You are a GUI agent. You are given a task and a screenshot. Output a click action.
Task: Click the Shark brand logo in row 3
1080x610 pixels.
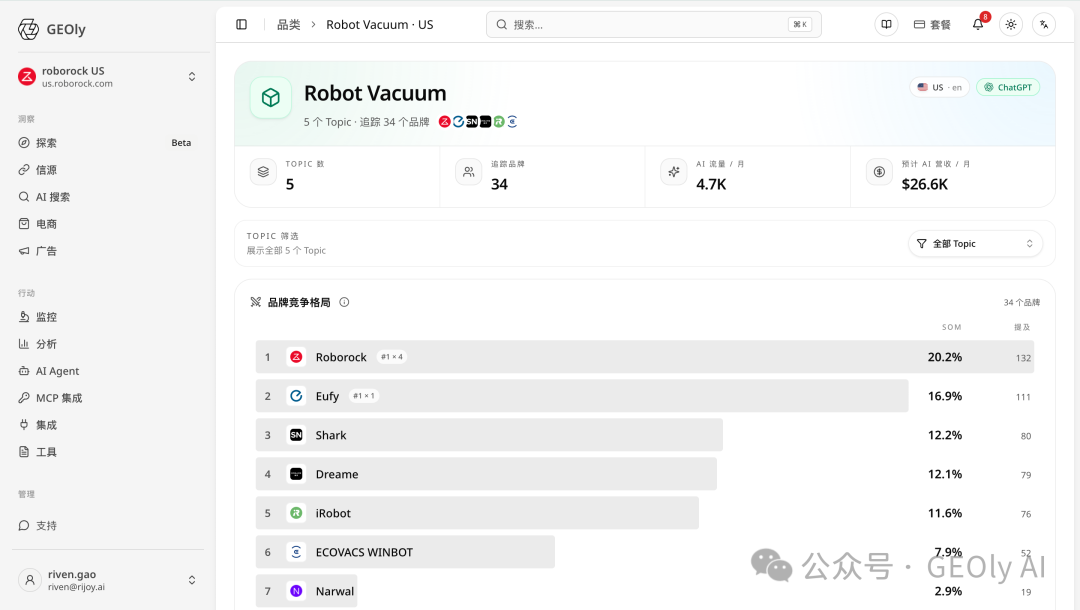pos(296,435)
